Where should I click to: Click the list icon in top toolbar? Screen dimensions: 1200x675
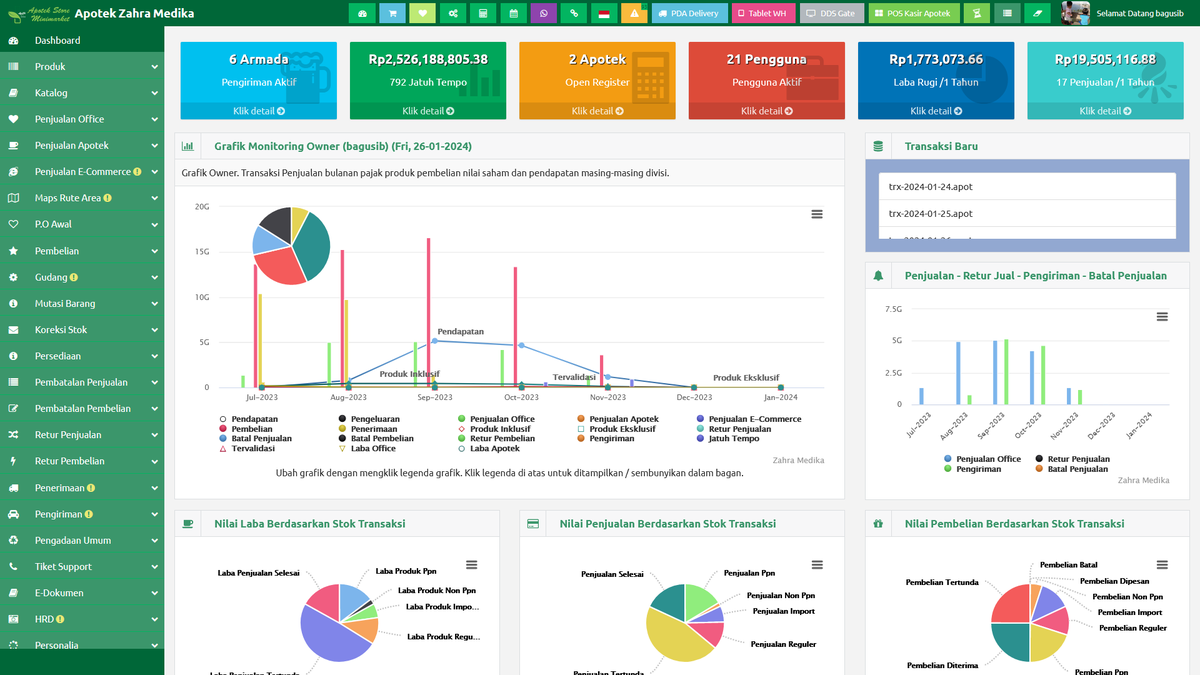[x=1007, y=13]
